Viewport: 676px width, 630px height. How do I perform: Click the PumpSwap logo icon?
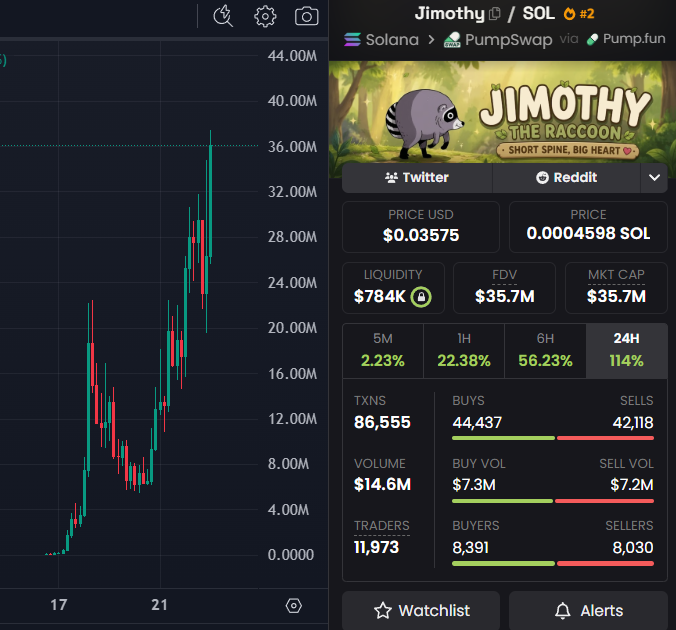pos(452,40)
